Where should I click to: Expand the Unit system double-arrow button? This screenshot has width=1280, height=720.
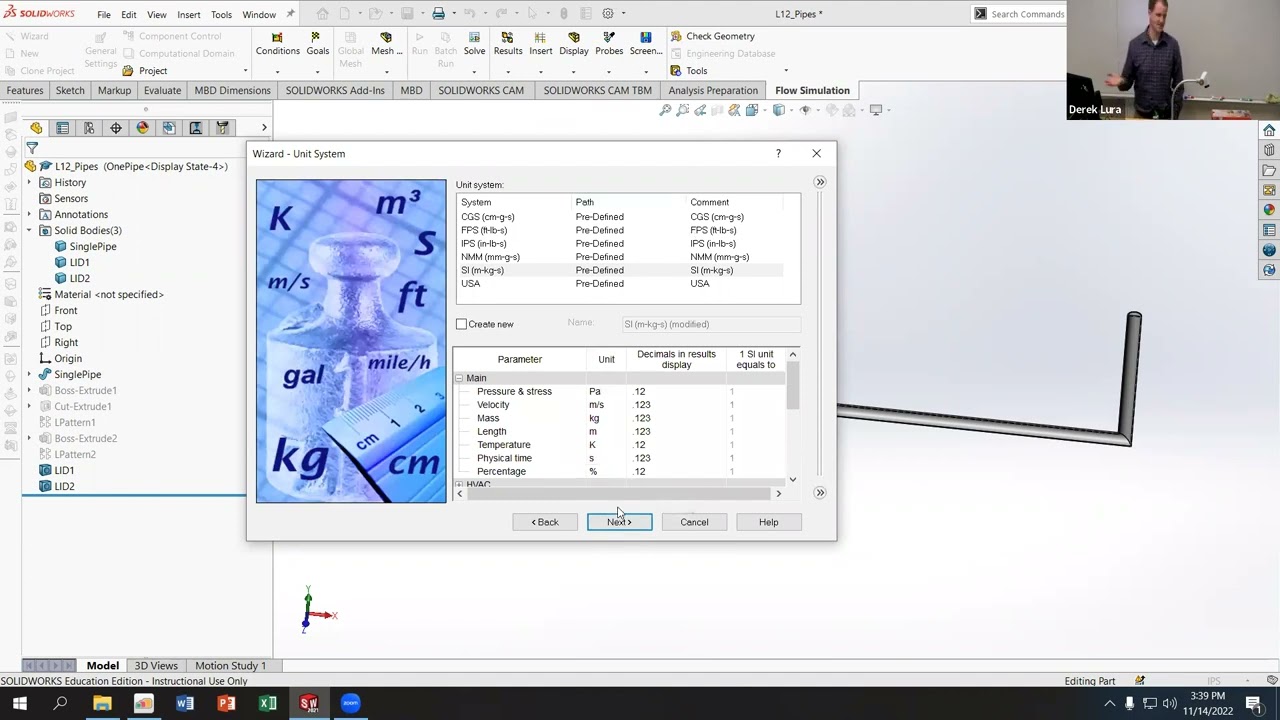pos(820,182)
